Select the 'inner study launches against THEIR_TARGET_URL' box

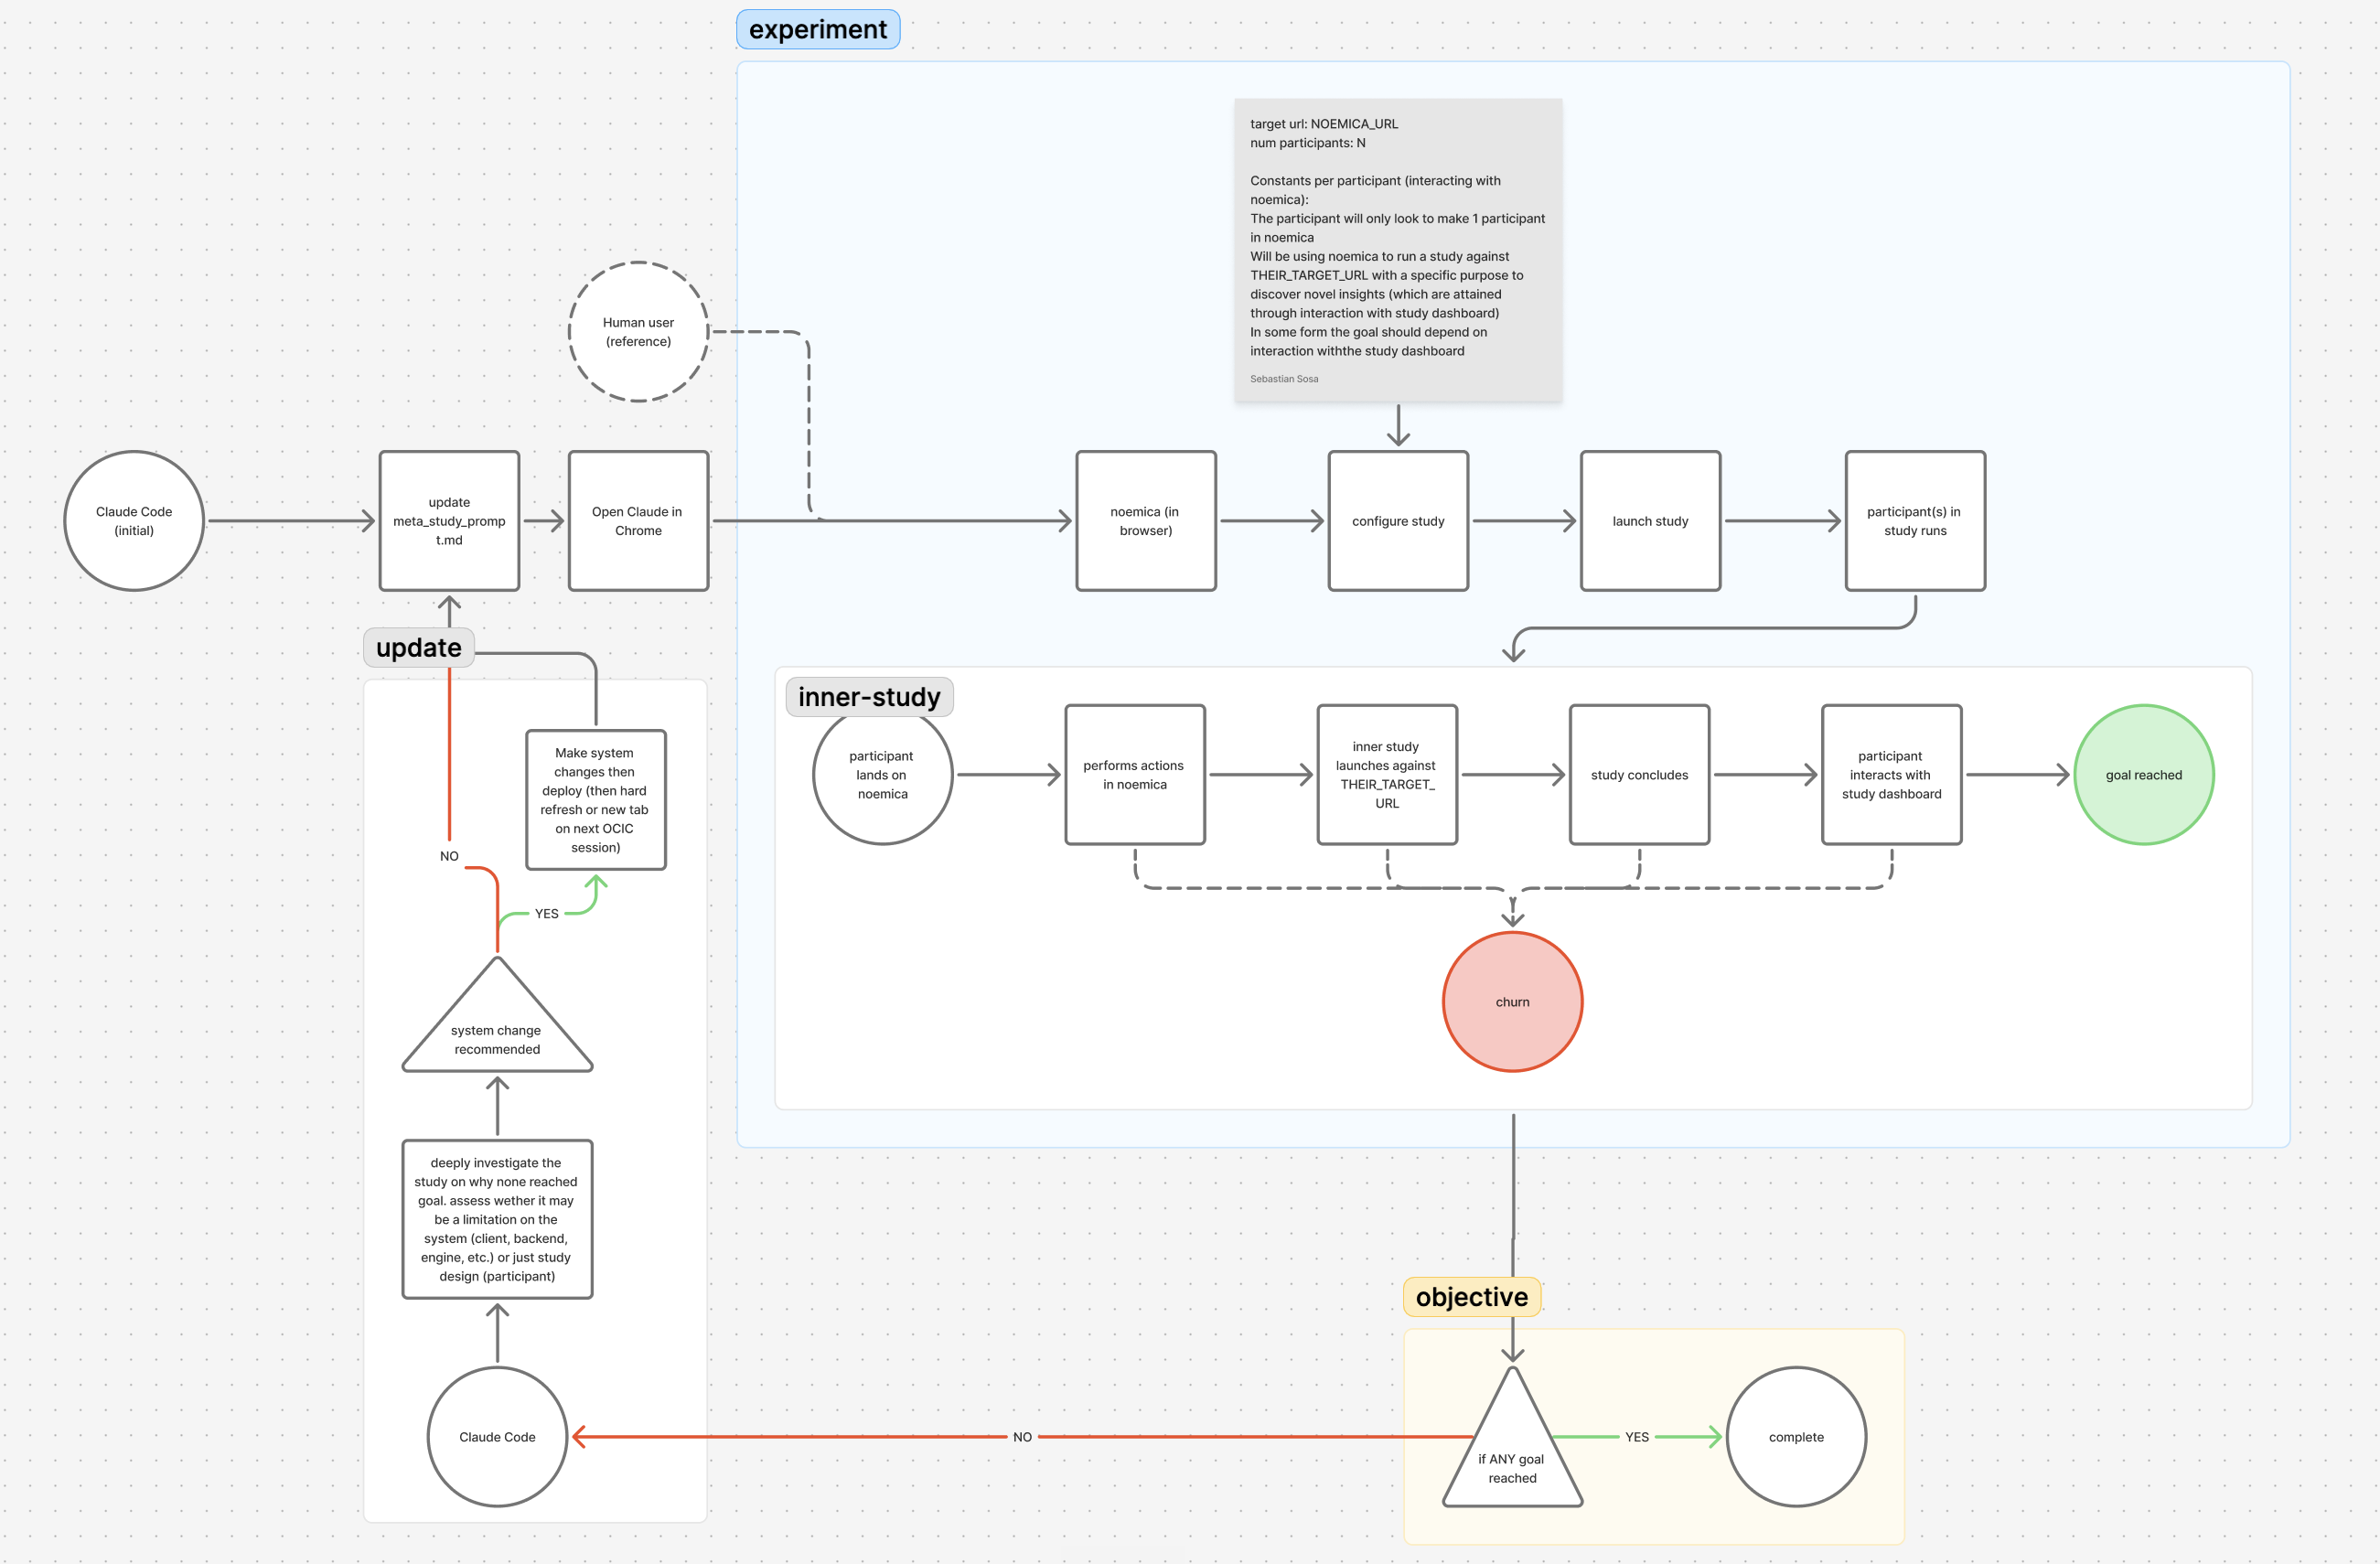coord(1387,775)
